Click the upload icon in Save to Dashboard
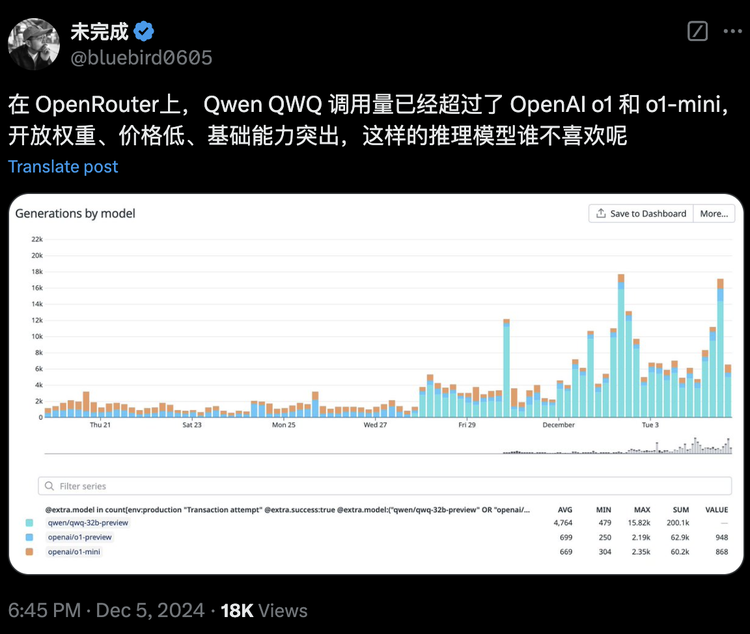The image size is (750, 634). (x=601, y=213)
